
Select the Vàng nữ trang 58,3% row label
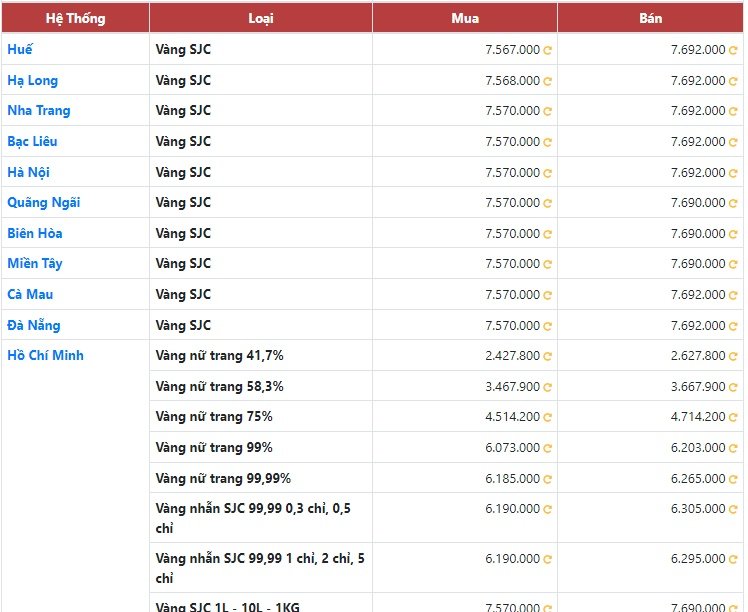[219, 386]
